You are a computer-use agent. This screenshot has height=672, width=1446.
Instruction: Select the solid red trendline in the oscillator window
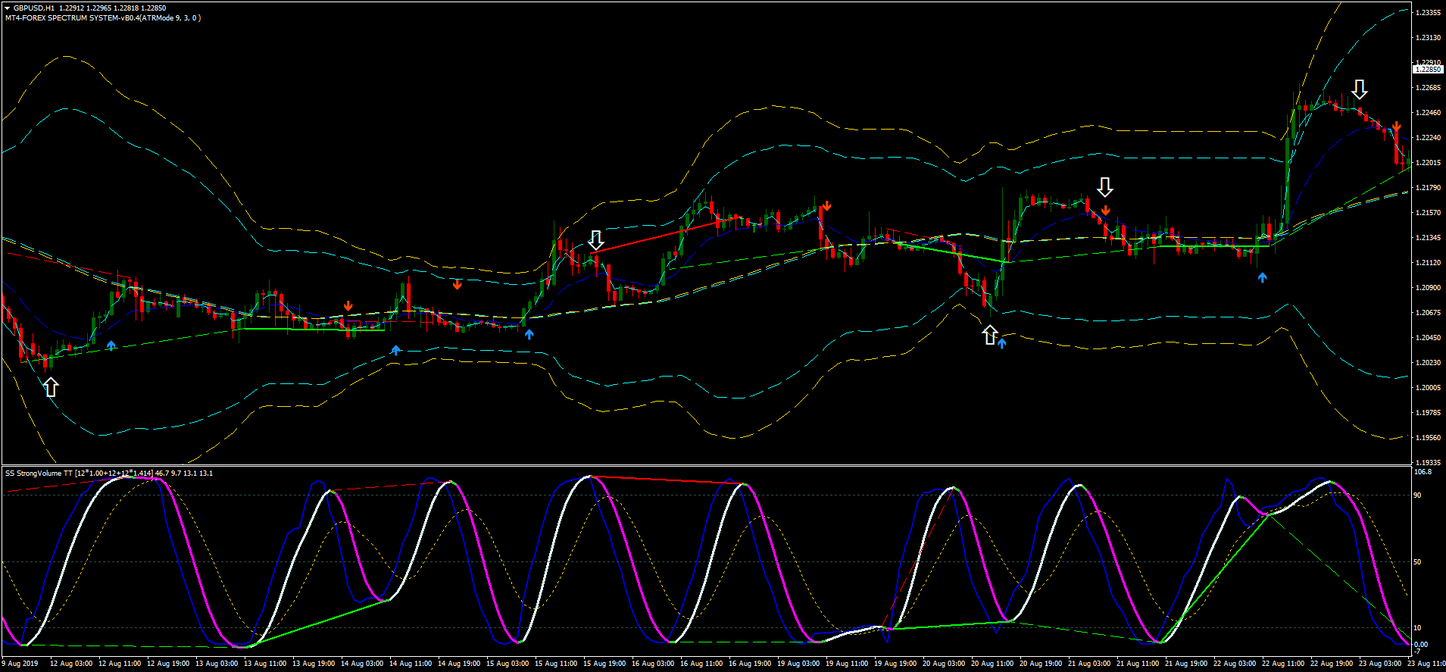click(x=668, y=480)
